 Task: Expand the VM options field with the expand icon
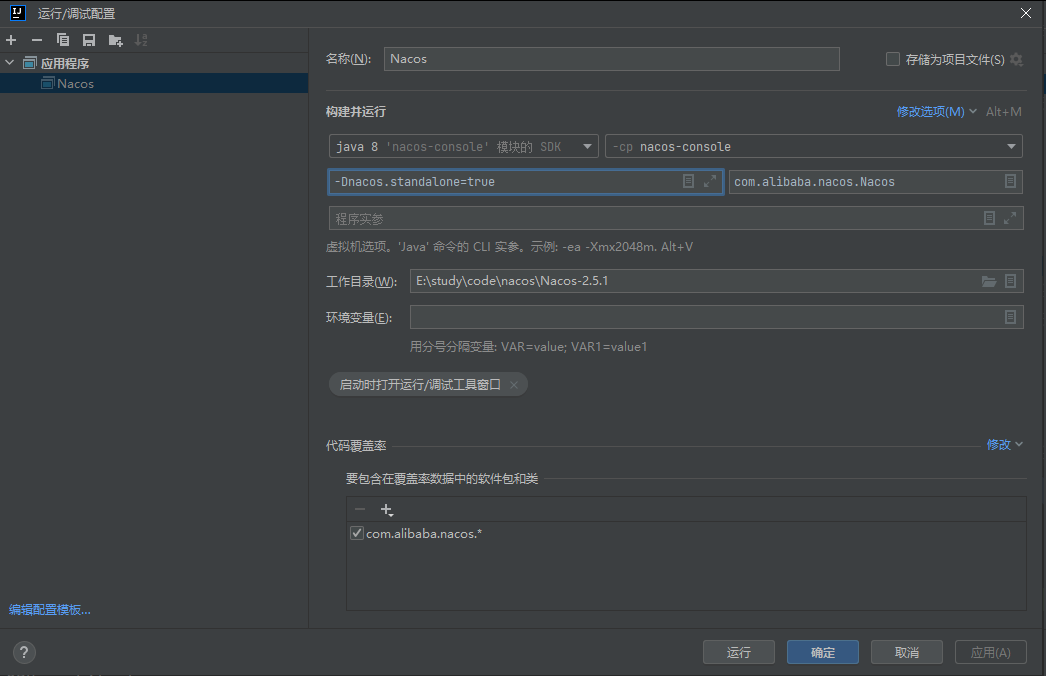(710, 181)
